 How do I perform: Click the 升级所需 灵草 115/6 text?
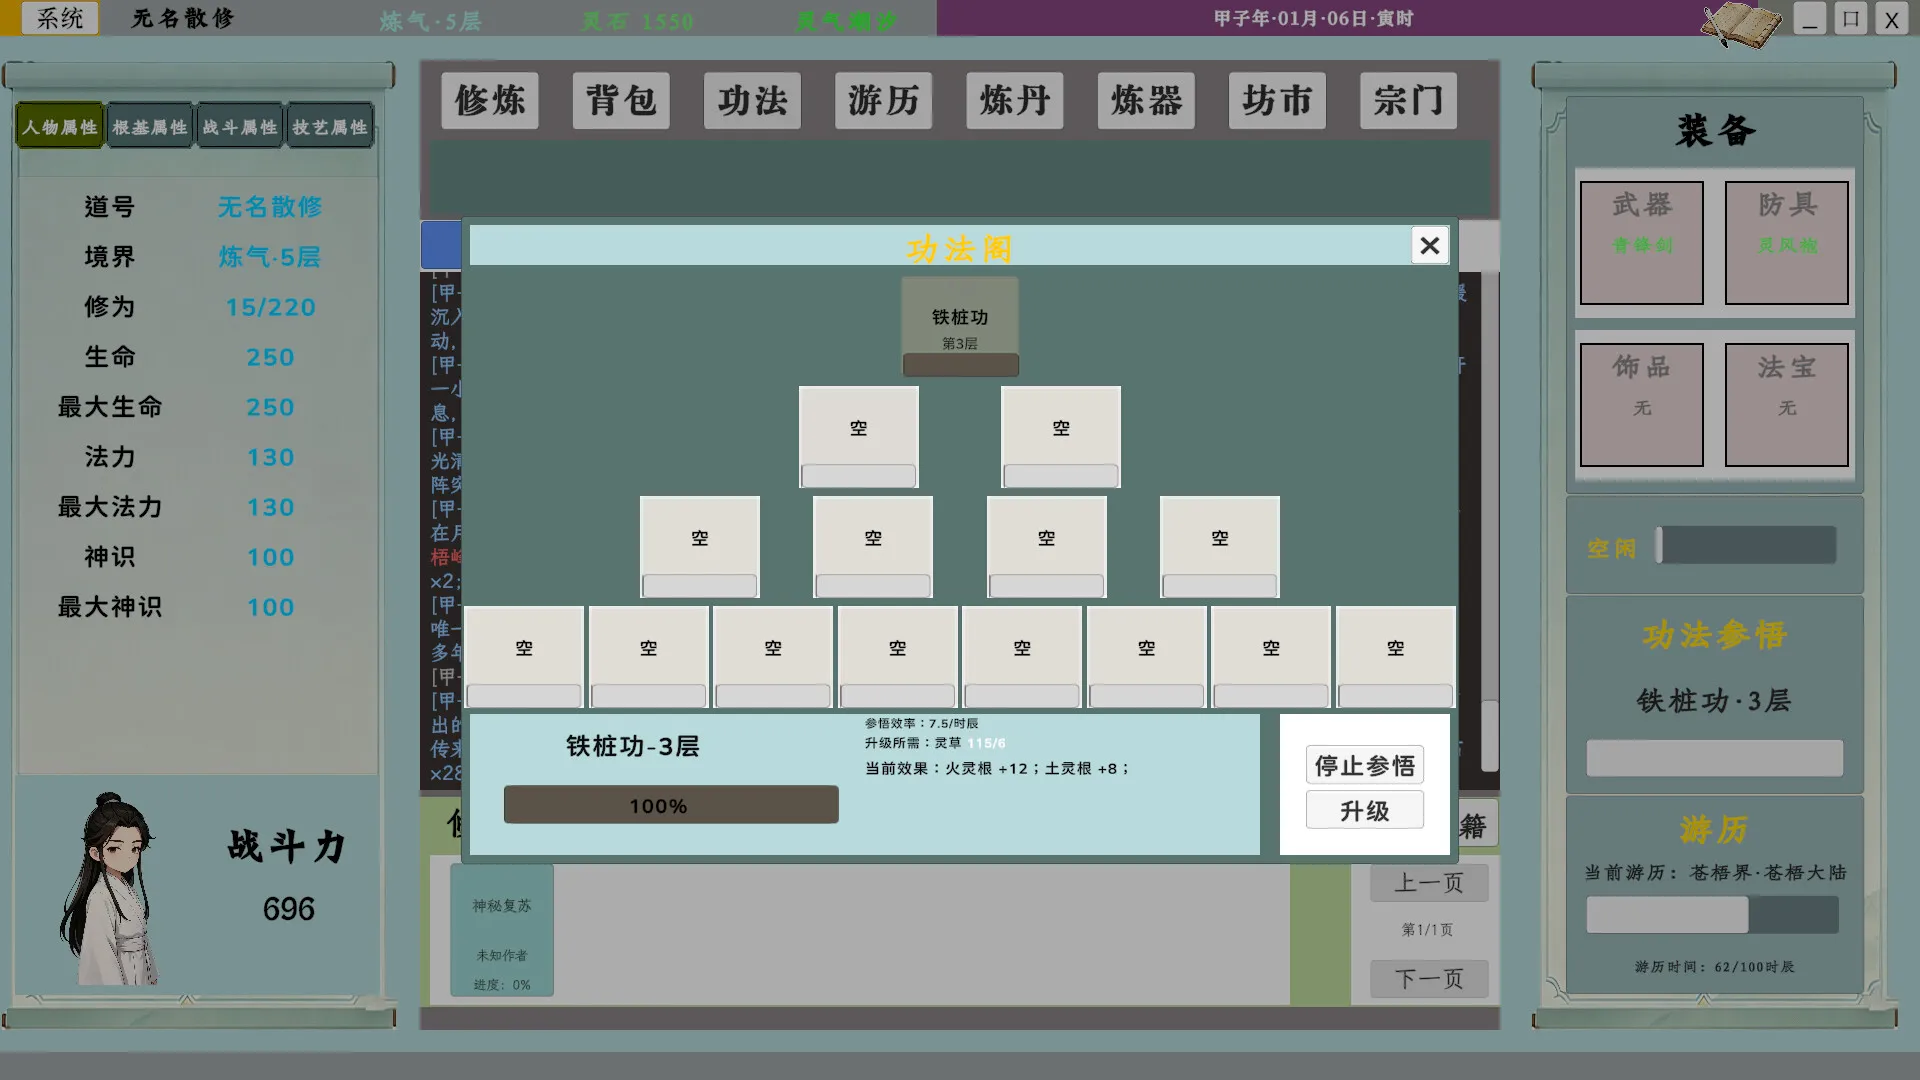pos(935,743)
